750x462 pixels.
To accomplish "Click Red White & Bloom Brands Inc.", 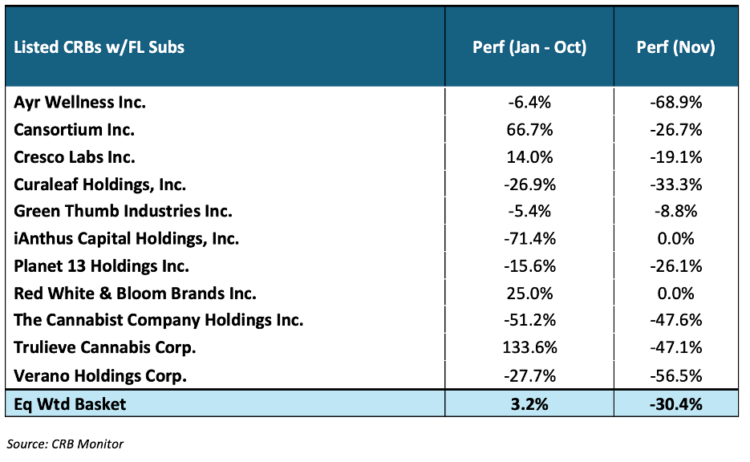I will click(136, 293).
